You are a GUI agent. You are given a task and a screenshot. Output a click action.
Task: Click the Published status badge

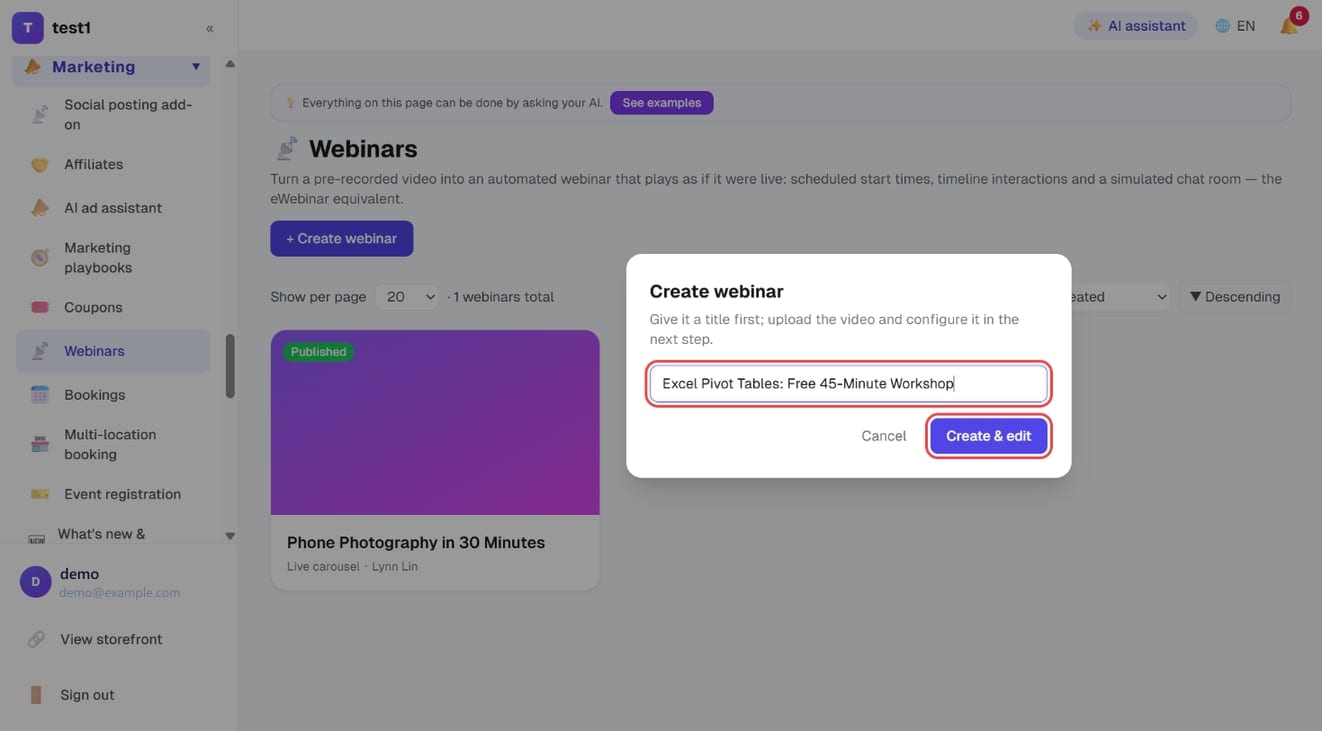tap(318, 352)
